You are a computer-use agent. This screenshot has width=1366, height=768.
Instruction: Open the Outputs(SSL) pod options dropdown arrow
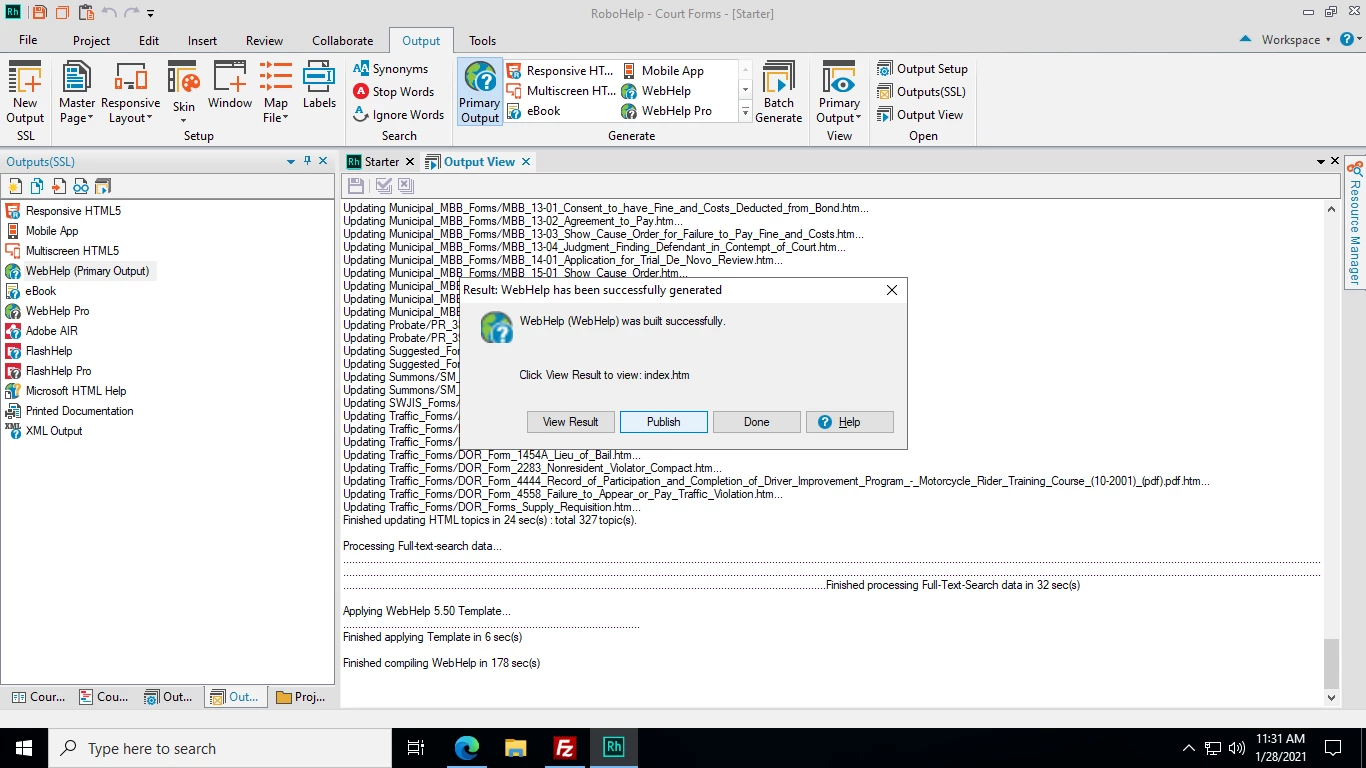pos(291,161)
